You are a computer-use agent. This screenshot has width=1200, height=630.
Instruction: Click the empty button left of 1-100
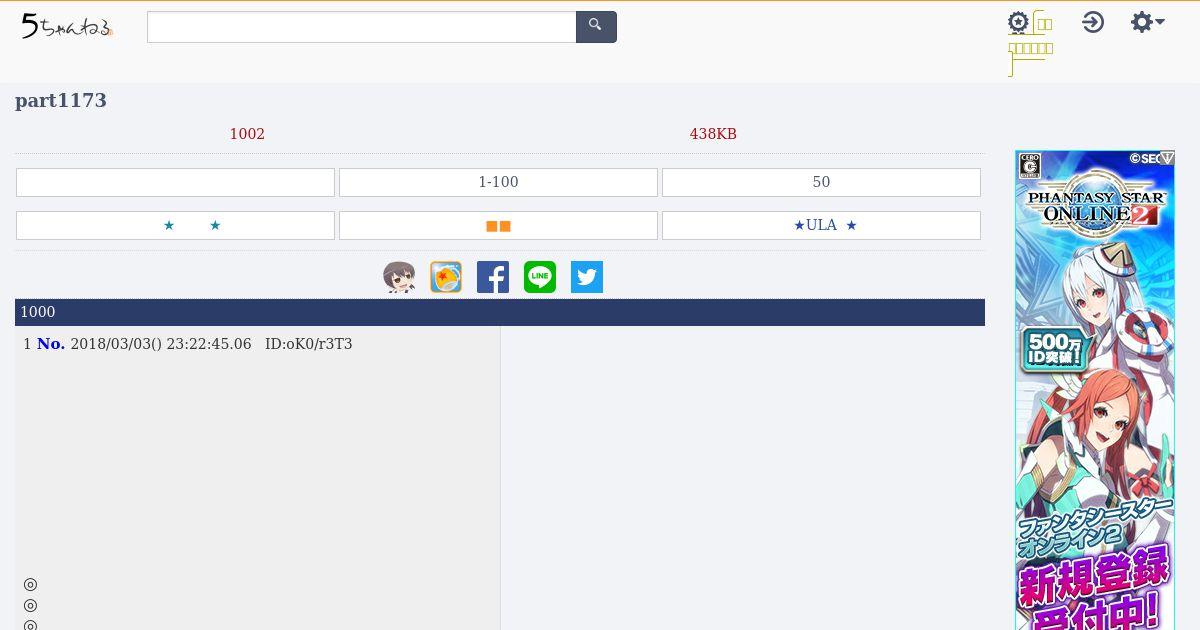(x=175, y=182)
